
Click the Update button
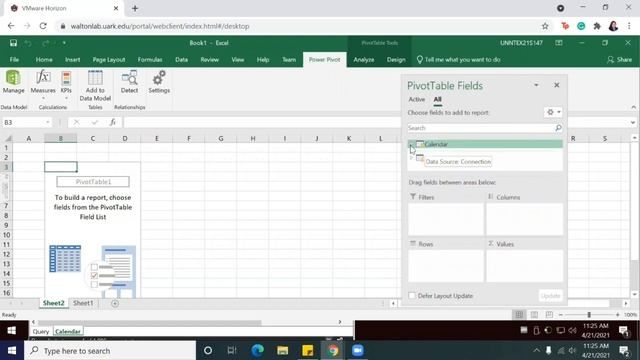coord(550,296)
